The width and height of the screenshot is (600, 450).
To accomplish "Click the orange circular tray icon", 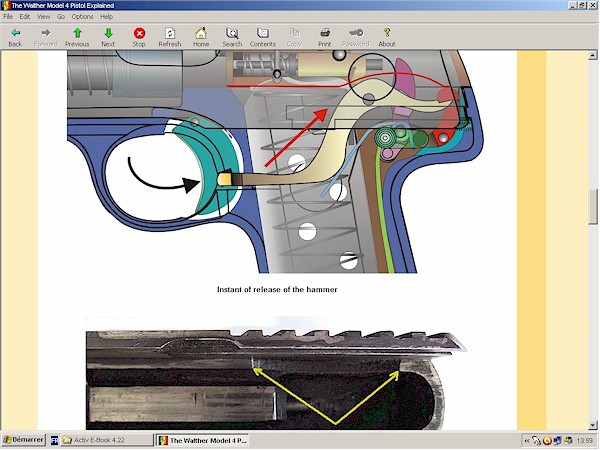I will [x=547, y=441].
